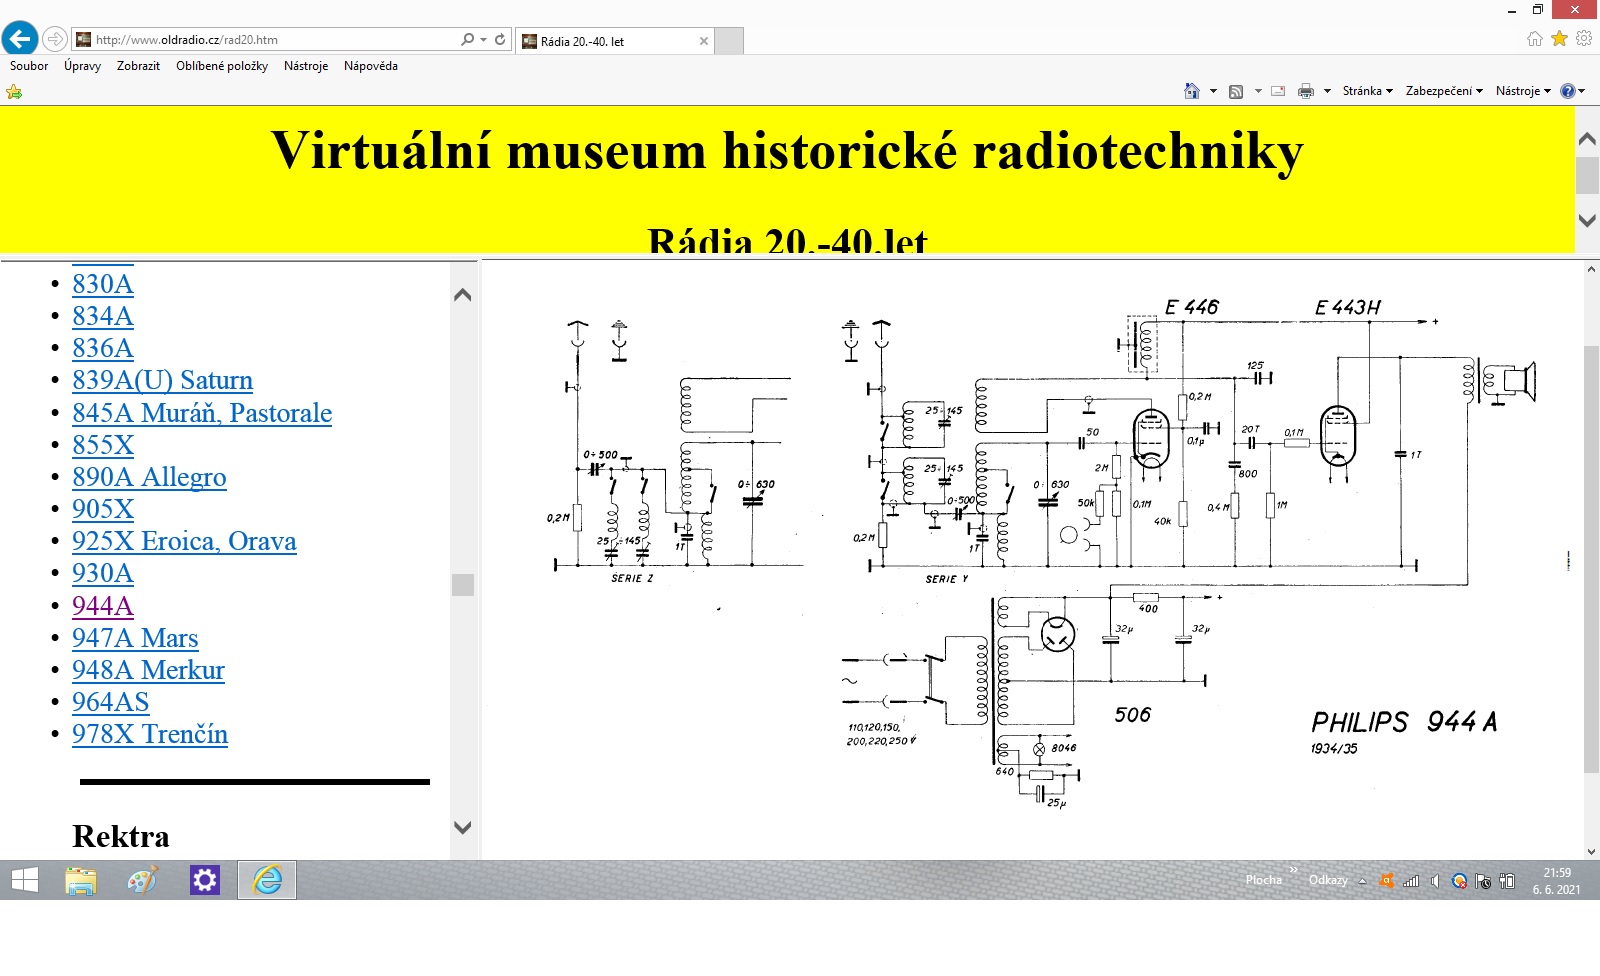Click the browser back arrow button

click(20, 39)
